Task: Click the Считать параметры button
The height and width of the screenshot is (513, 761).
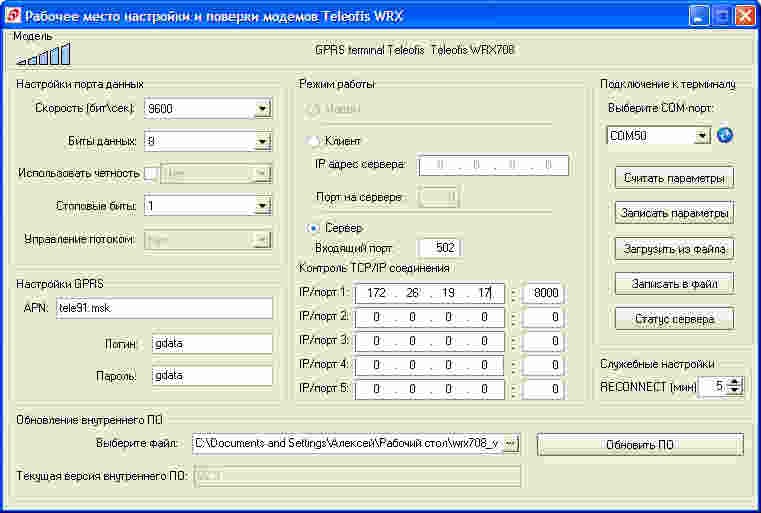Action: coord(674,178)
